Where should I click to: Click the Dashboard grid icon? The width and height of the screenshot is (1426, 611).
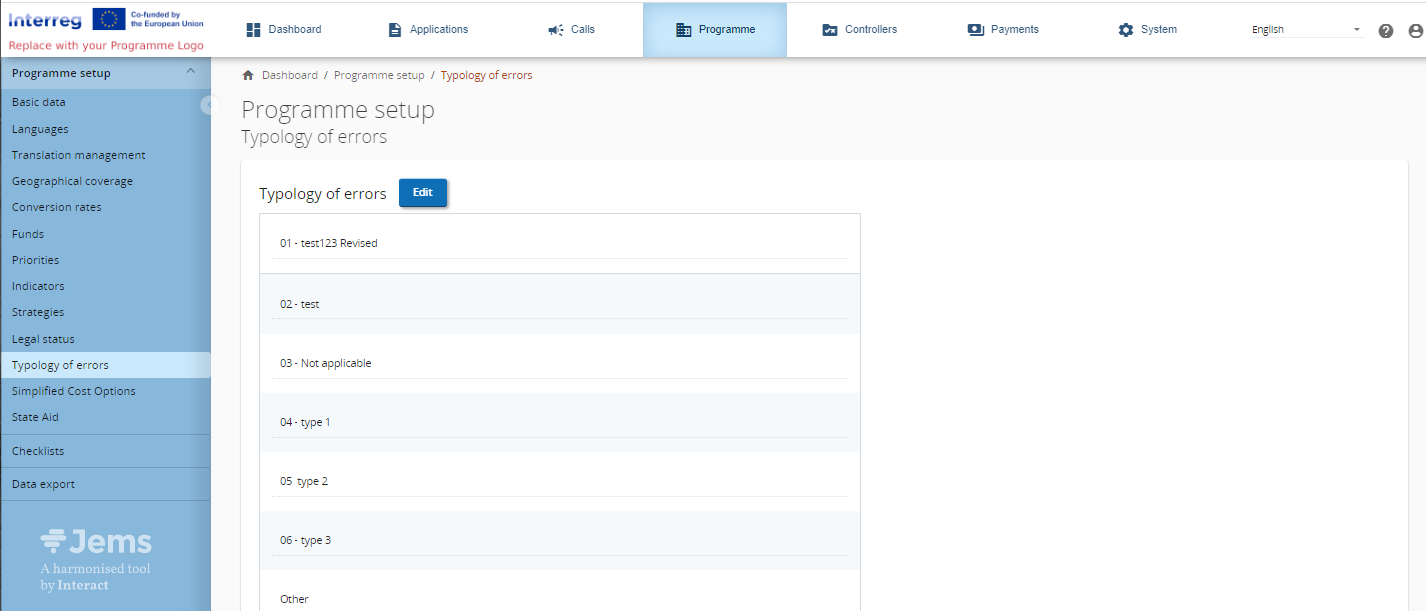253,30
